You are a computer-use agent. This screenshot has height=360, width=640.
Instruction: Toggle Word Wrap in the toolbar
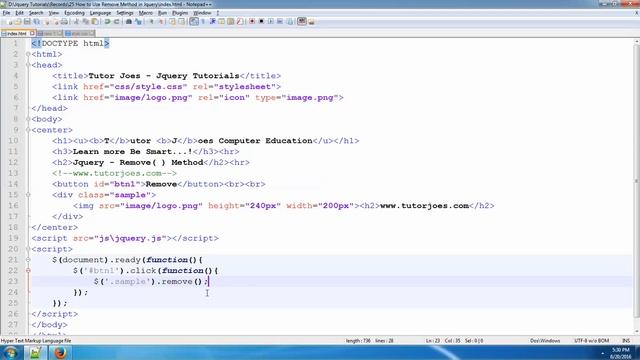pos(194,22)
